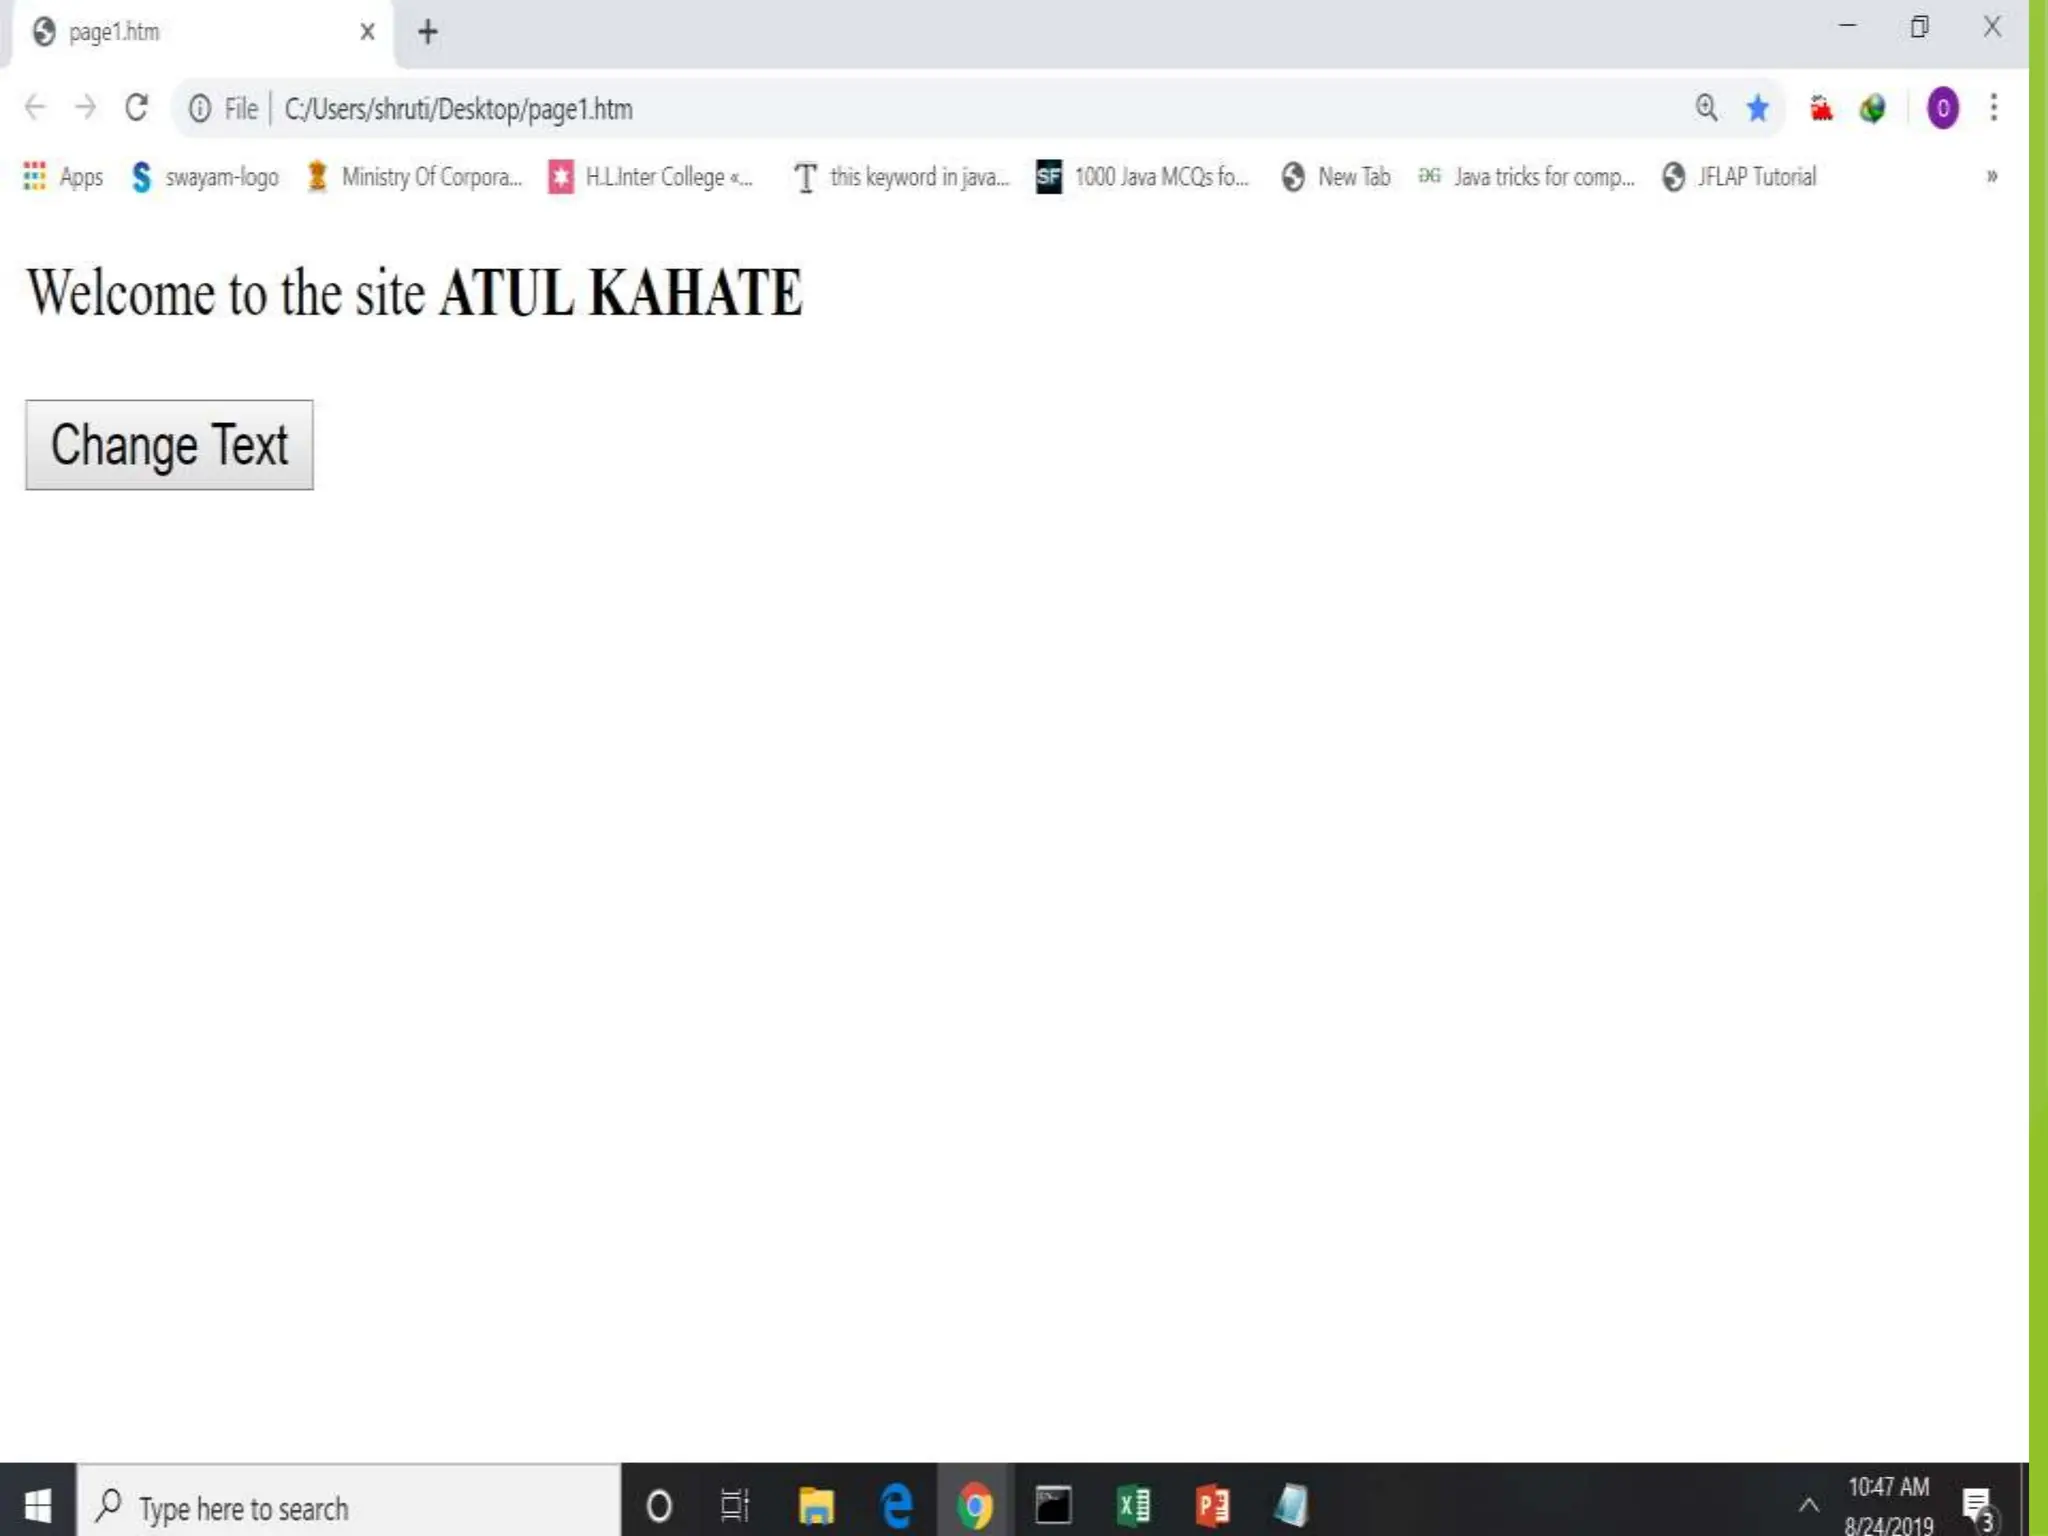Image resolution: width=2048 pixels, height=1536 pixels.
Task: Reload the page with the refresh icon
Action: (137, 108)
